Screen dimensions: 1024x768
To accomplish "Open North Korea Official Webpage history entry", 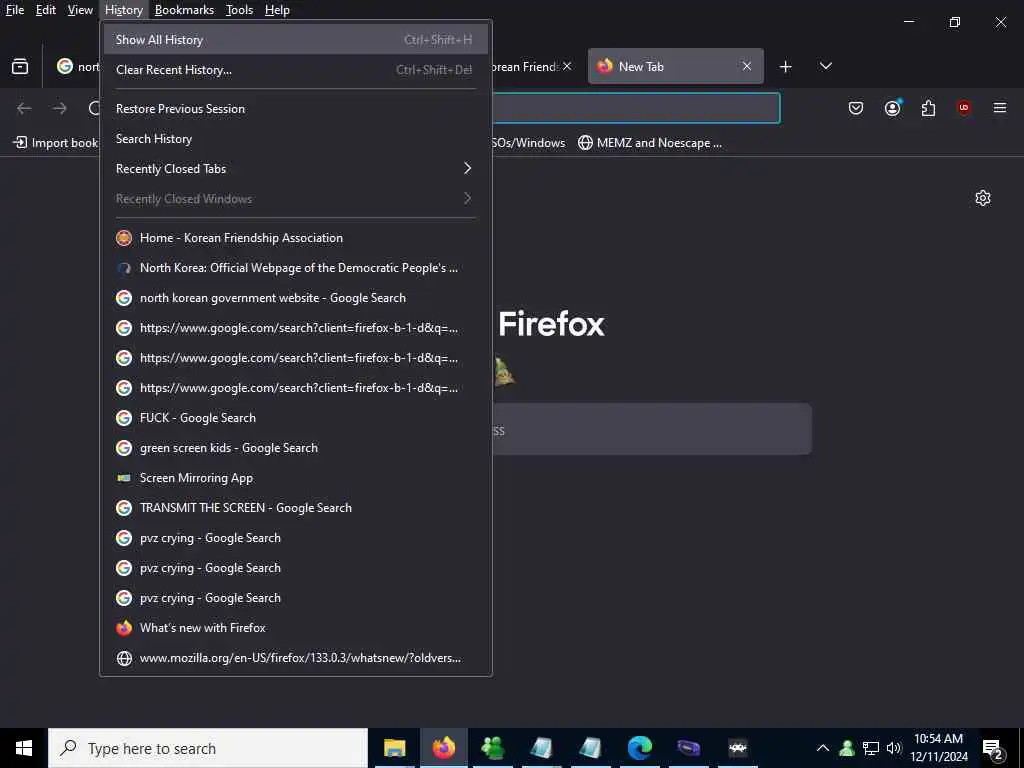I will click(x=295, y=268).
